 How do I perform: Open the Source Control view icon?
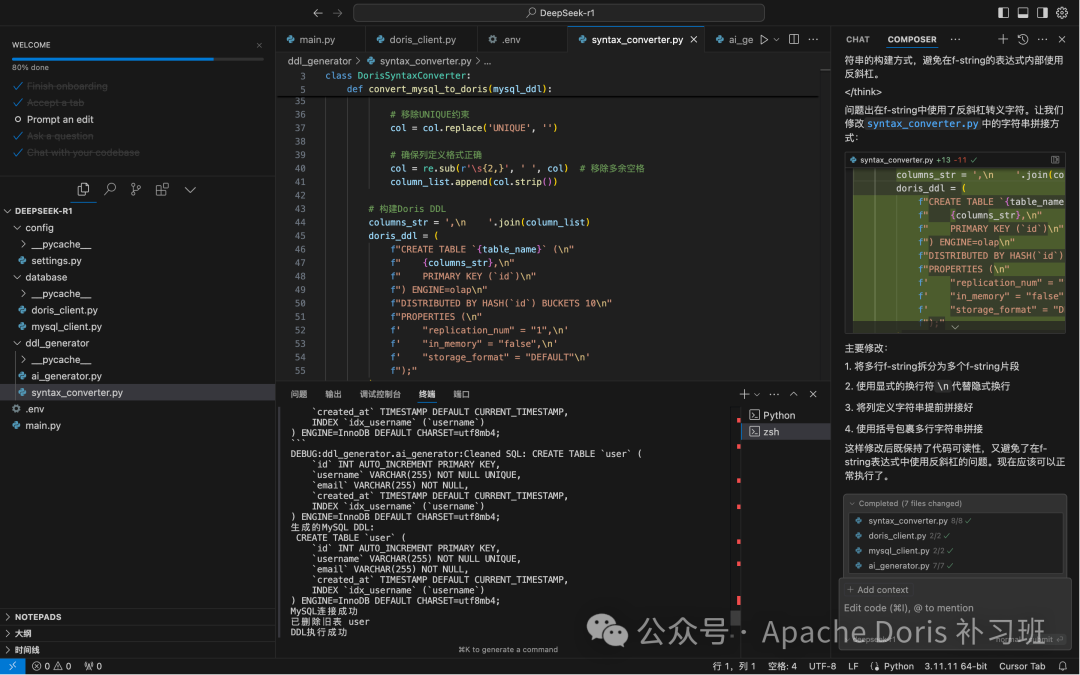pyautogui.click(x=135, y=189)
